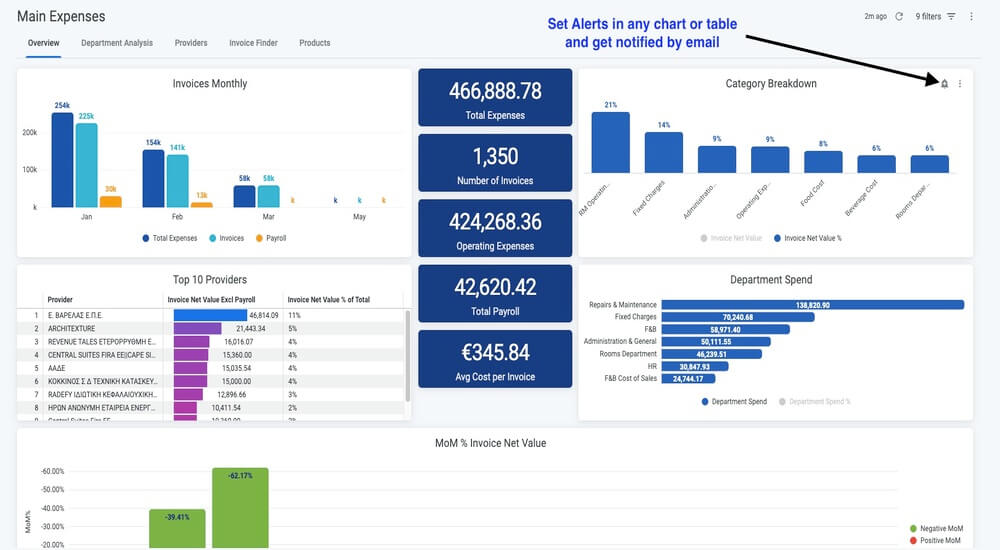Open the dashboard three-dot options menu
The width and height of the screenshot is (1000, 550).
pyautogui.click(x=971, y=17)
